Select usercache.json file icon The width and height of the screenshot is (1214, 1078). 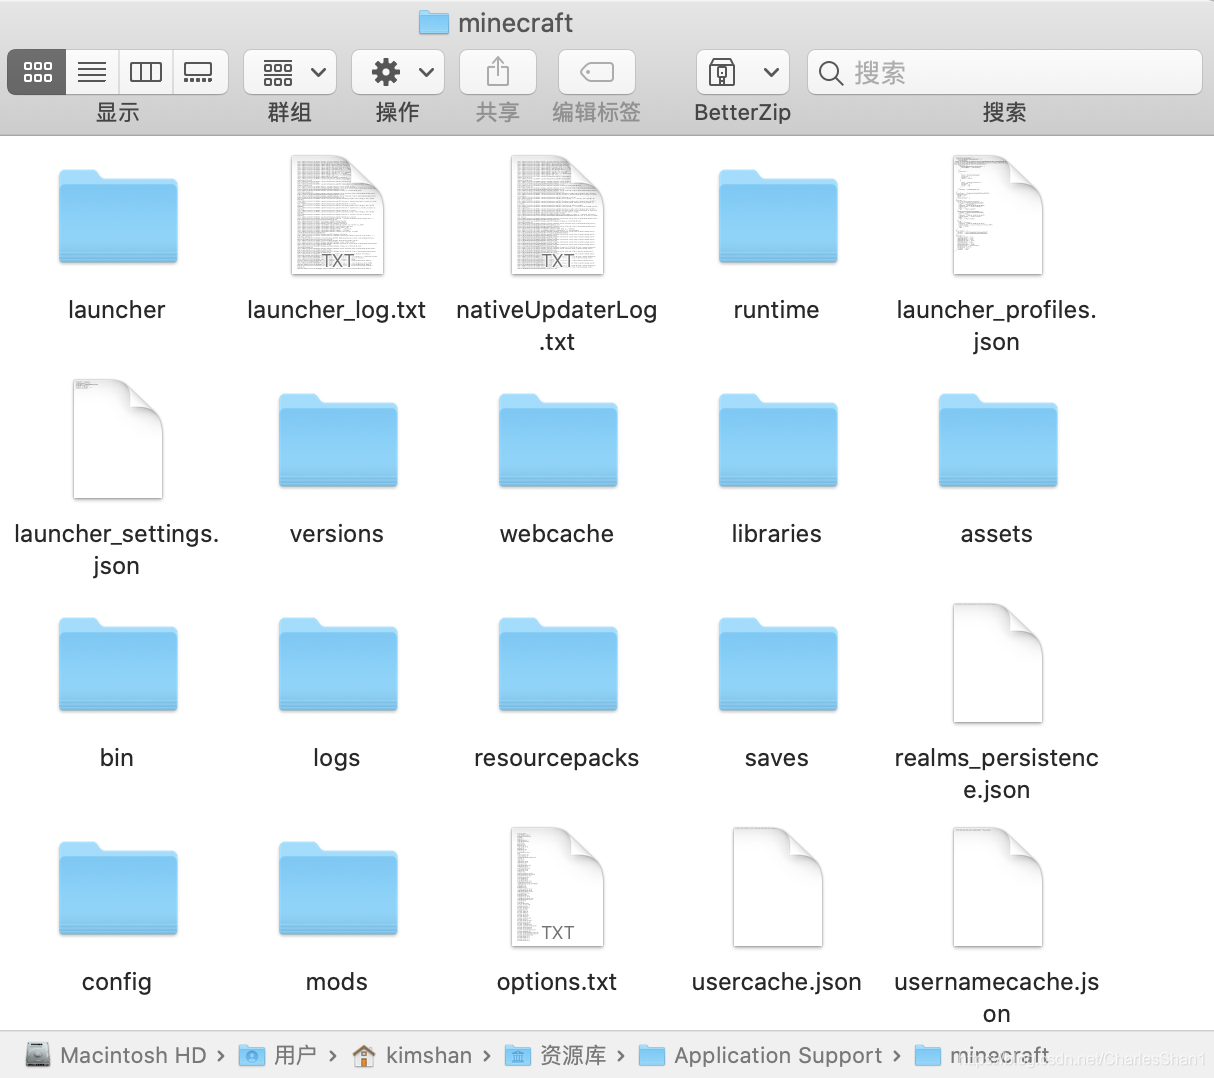pyautogui.click(x=778, y=887)
